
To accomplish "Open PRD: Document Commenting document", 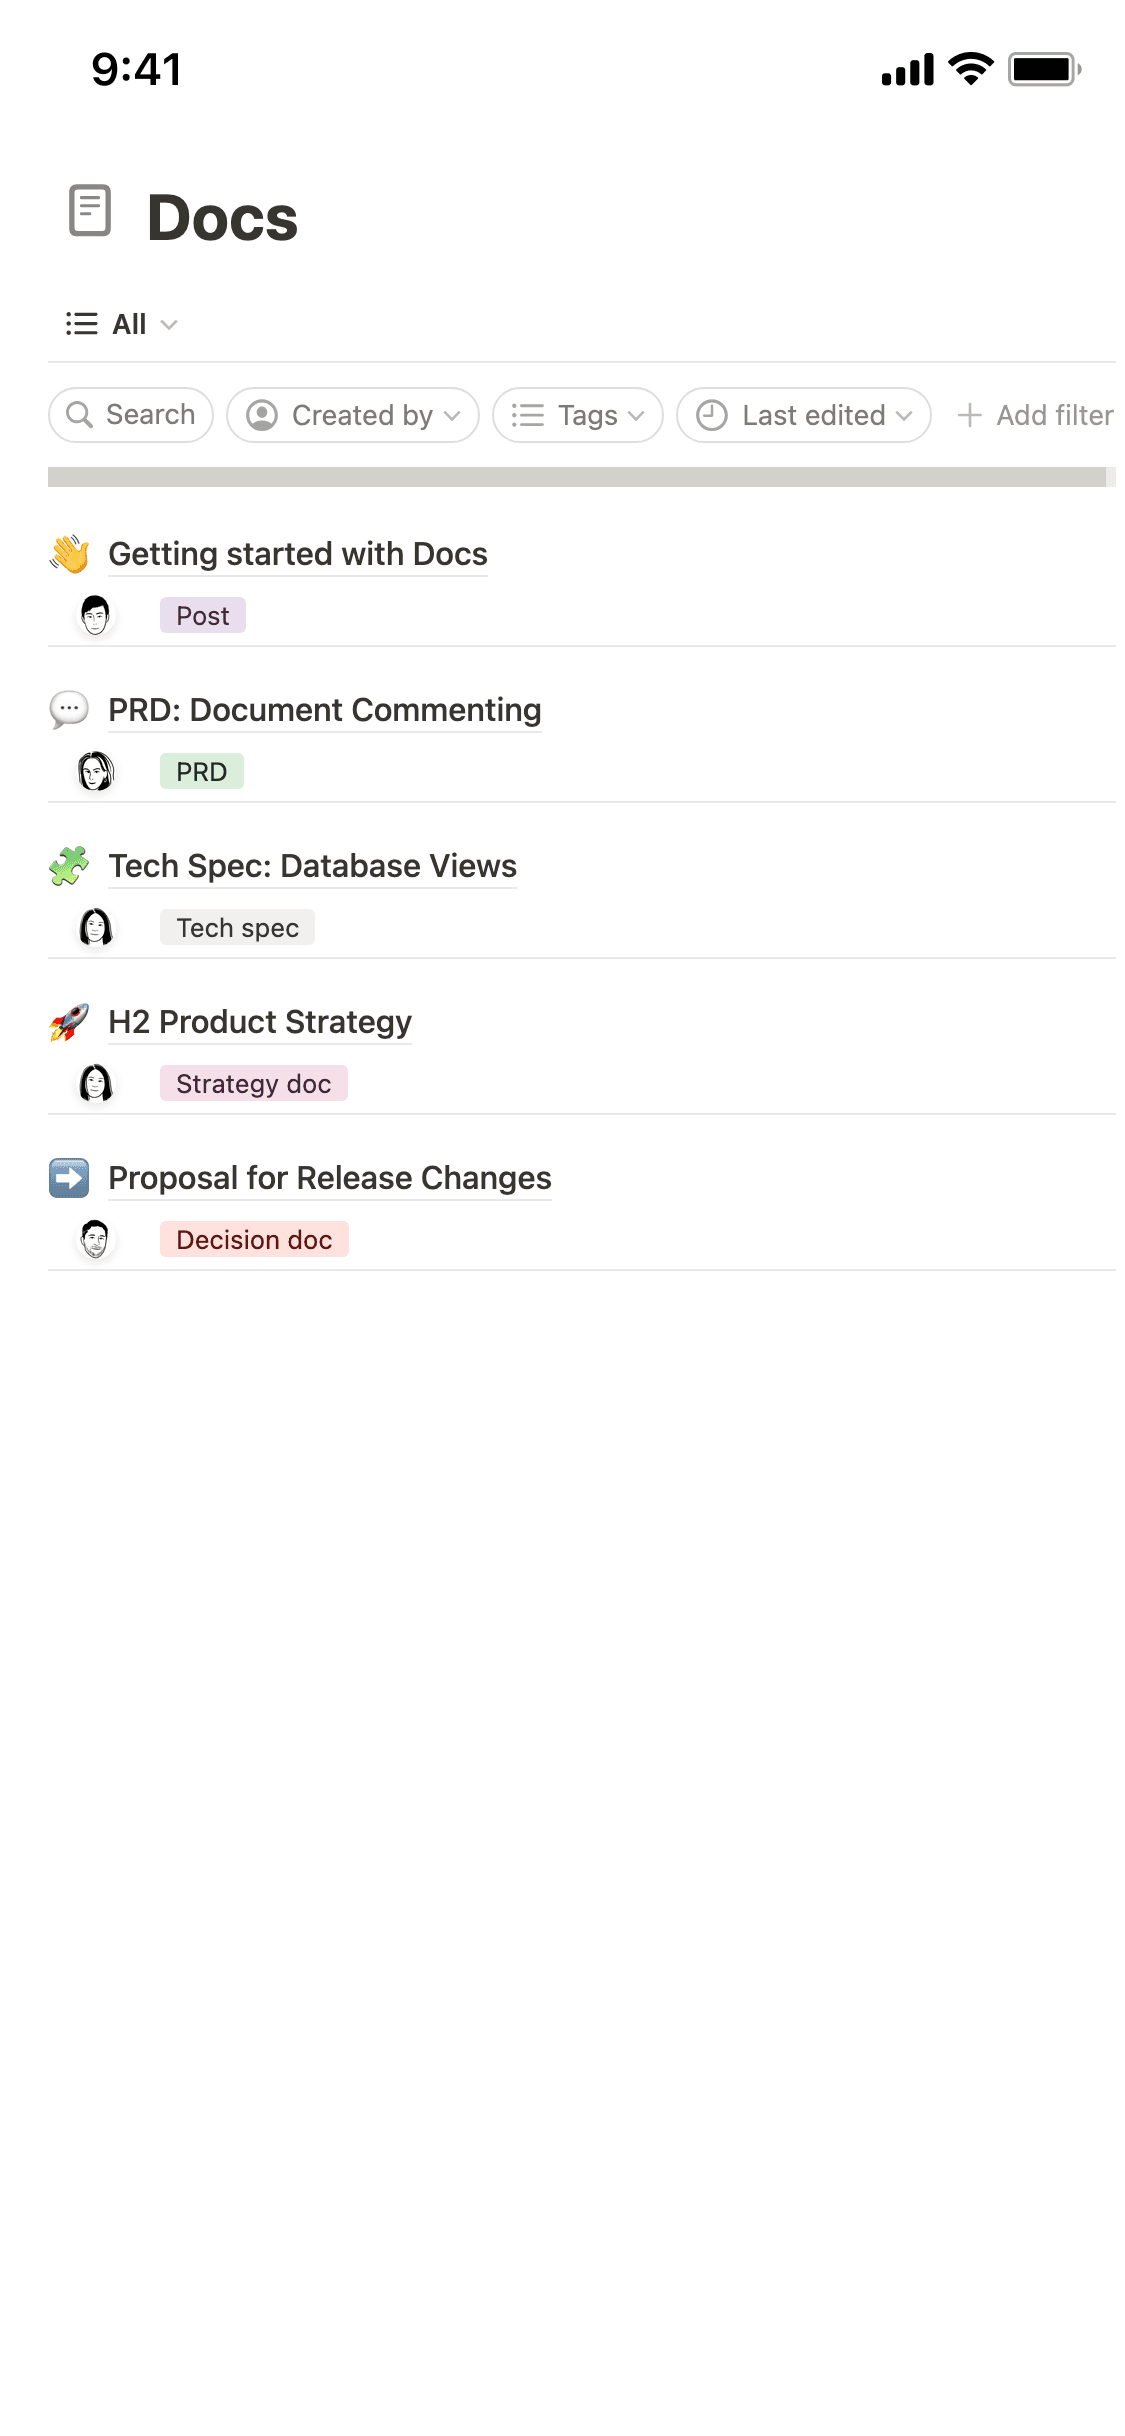I will coord(324,710).
